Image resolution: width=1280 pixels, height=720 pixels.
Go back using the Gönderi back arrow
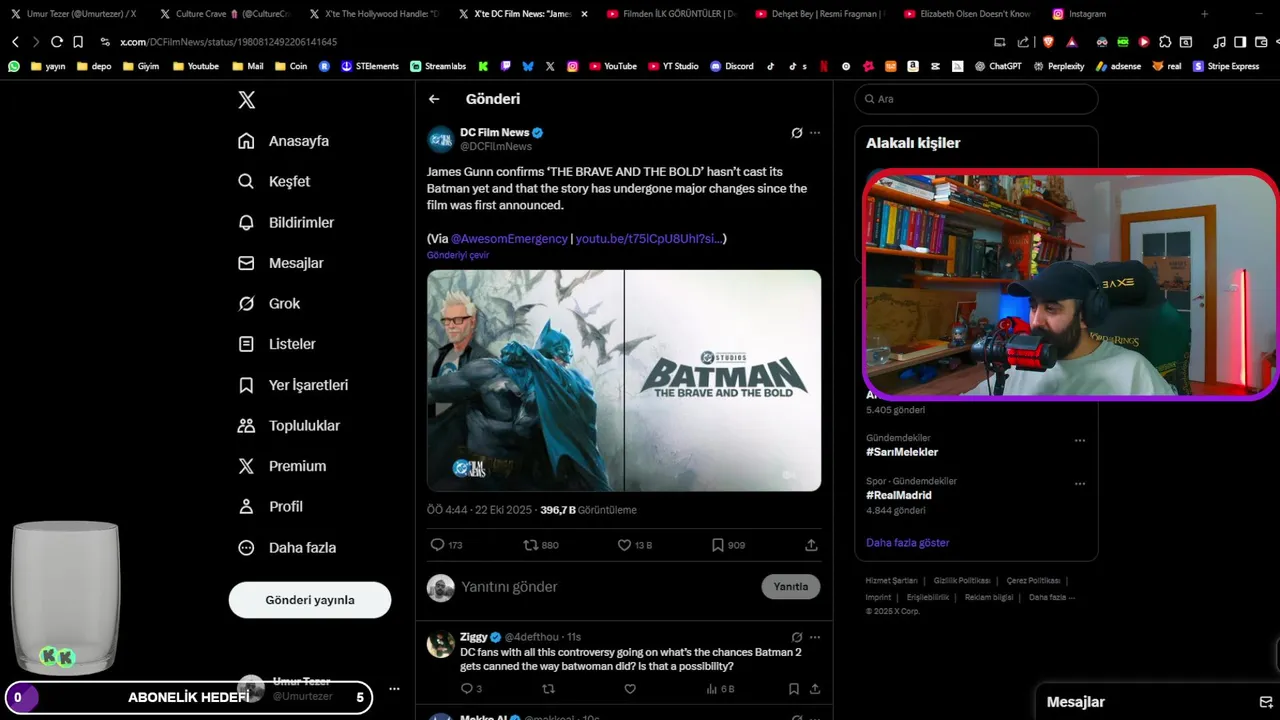pyautogui.click(x=434, y=99)
